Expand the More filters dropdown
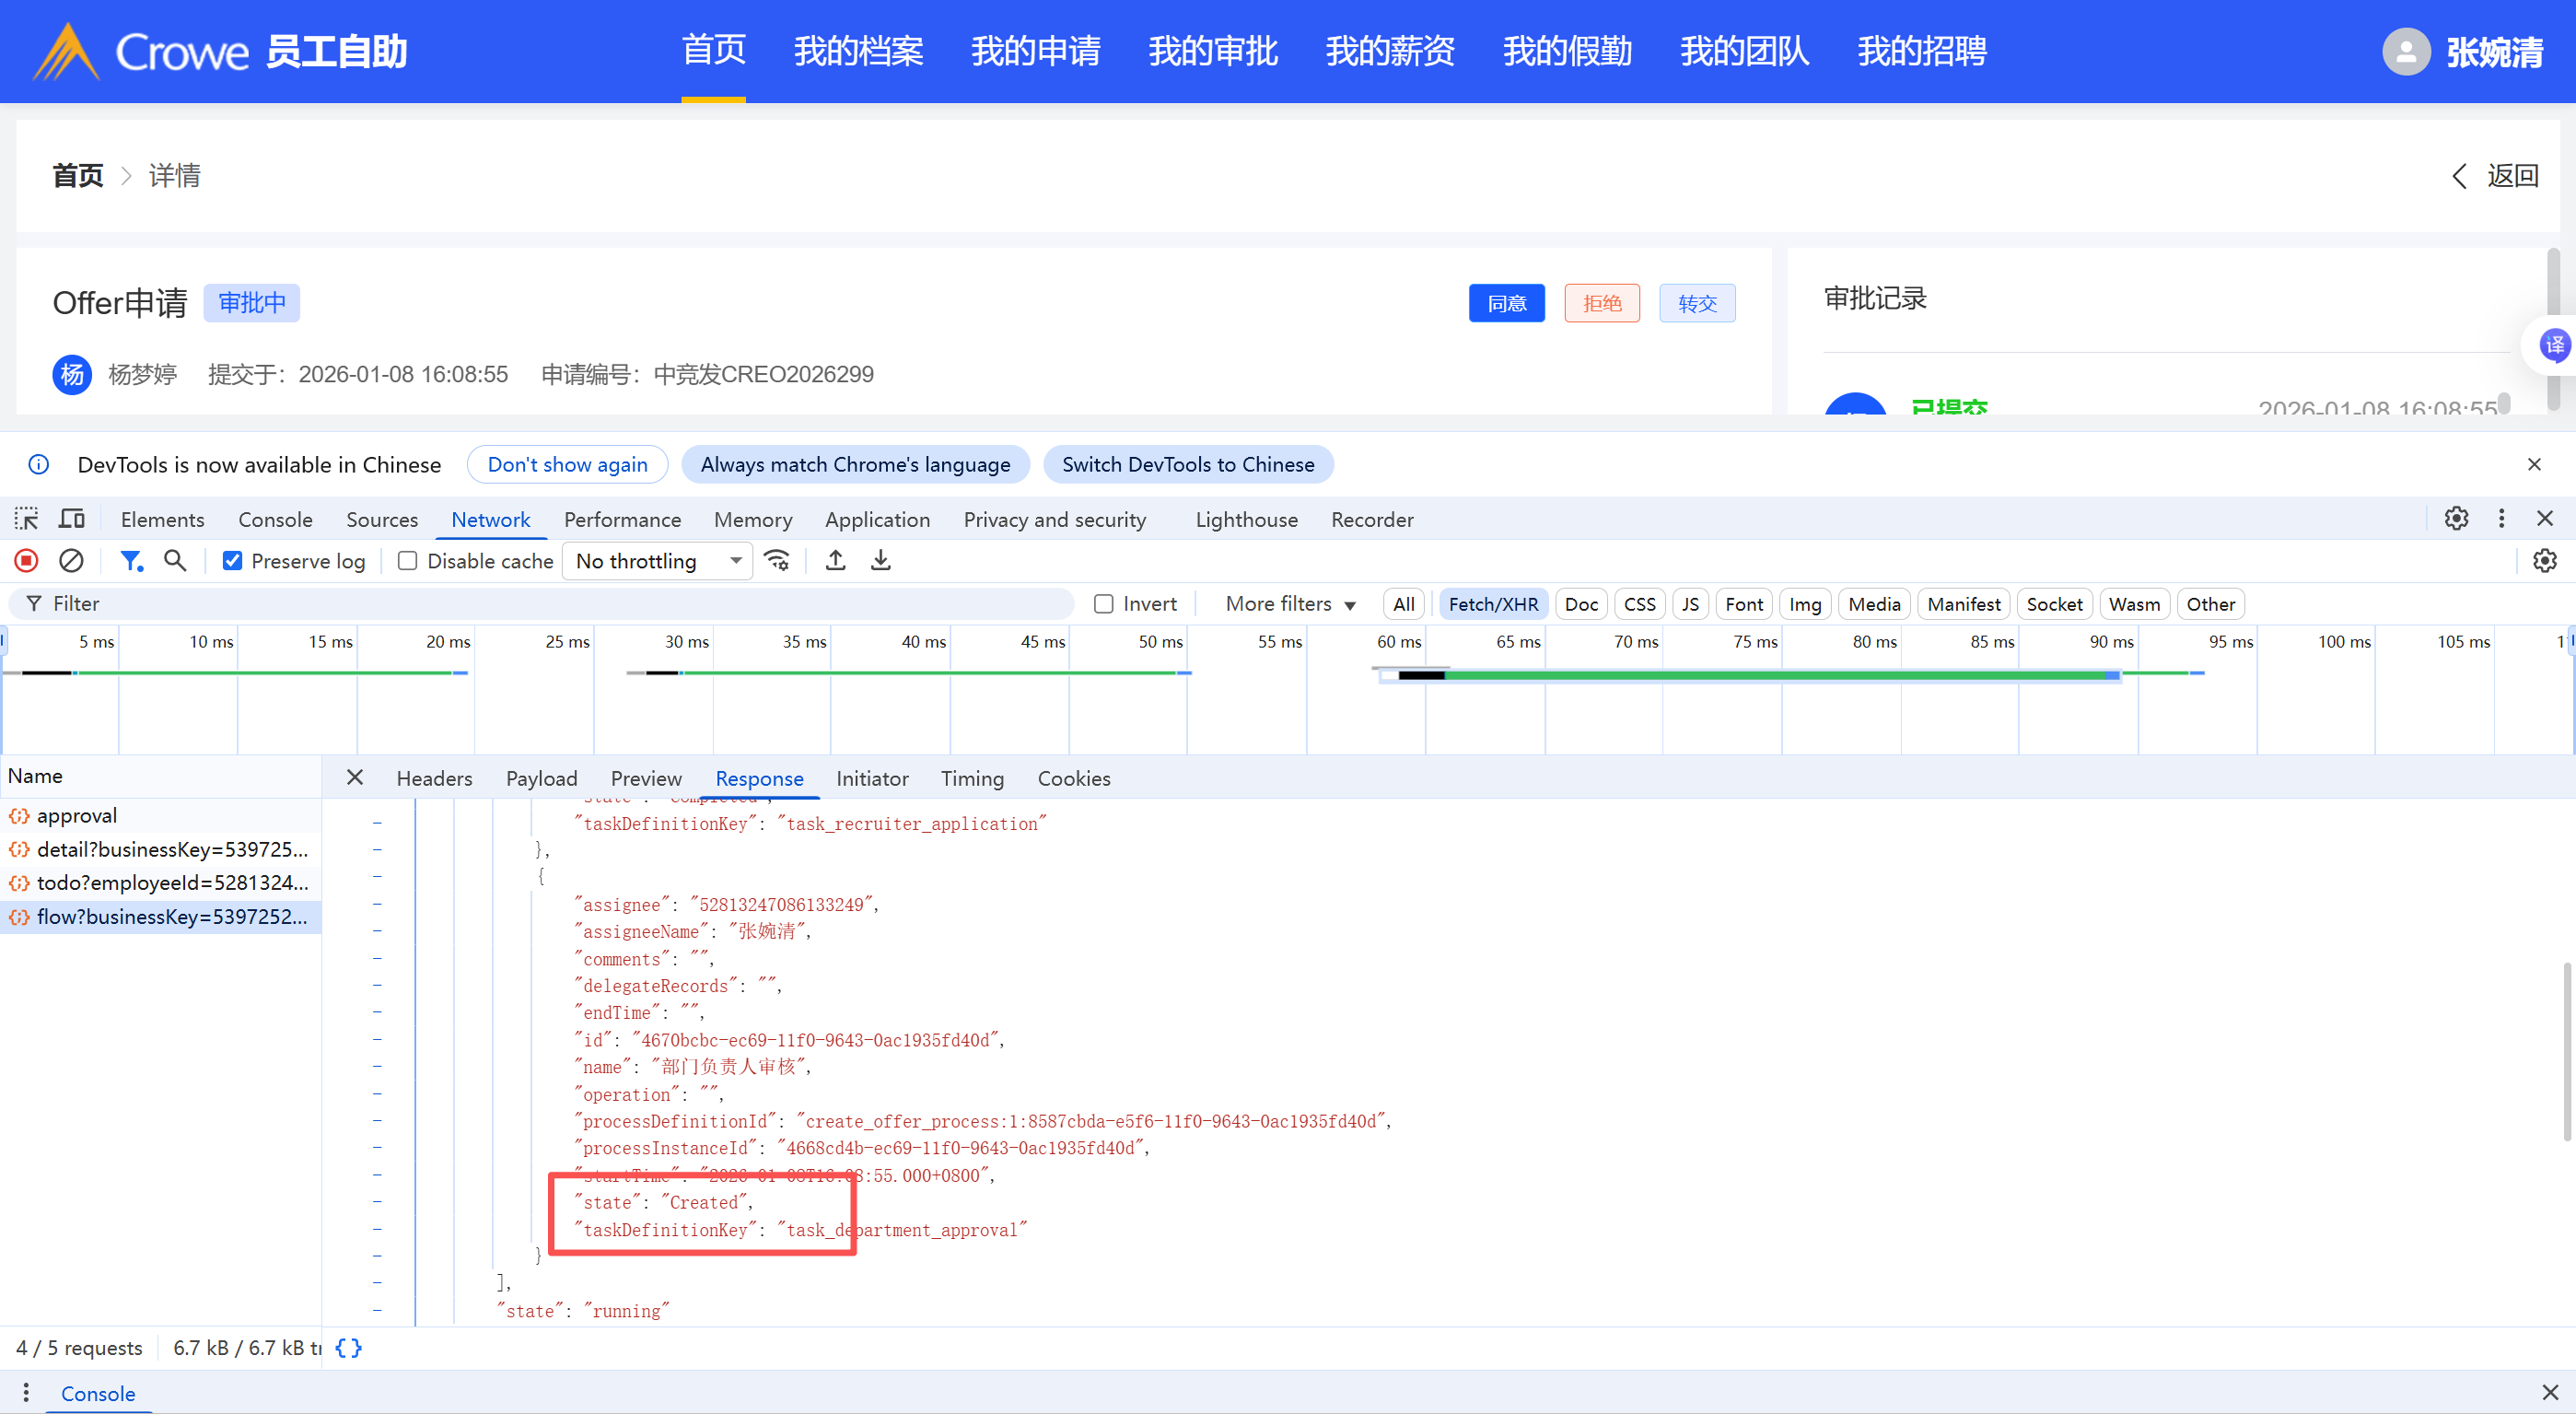2576x1414 pixels. (x=1290, y=604)
